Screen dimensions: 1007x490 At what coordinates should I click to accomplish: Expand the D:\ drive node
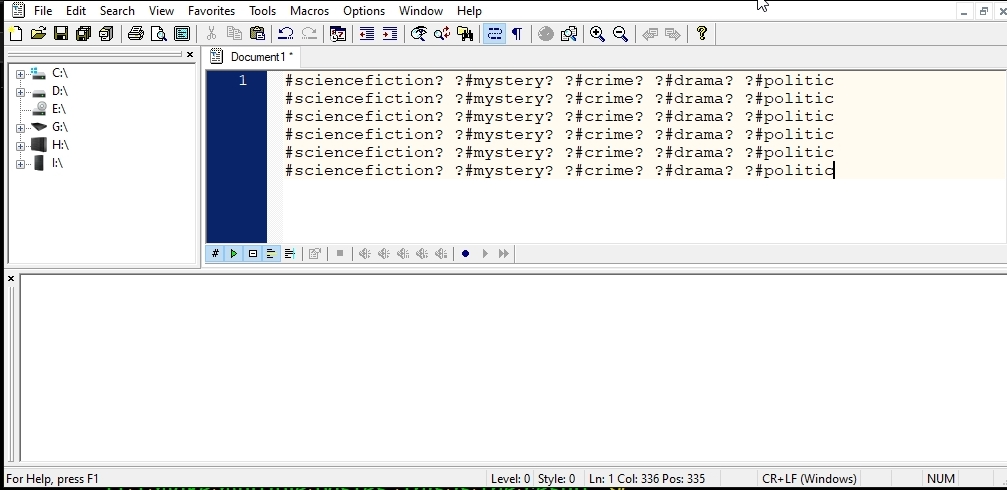[x=21, y=92]
